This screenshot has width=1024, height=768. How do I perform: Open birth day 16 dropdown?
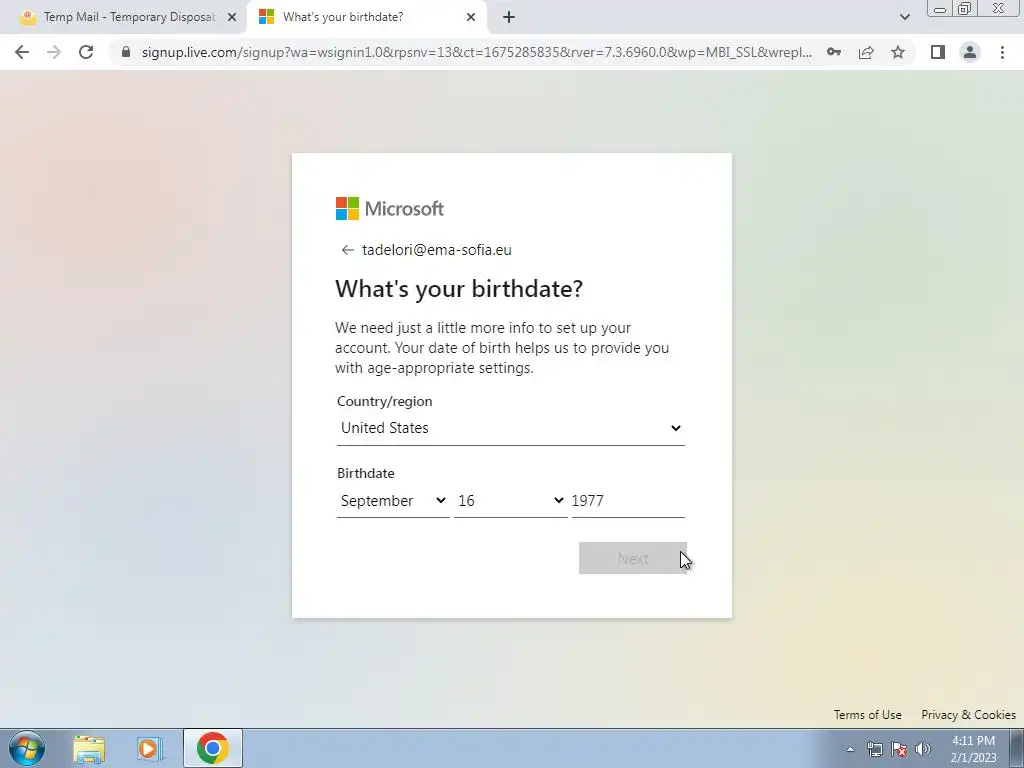(510, 501)
